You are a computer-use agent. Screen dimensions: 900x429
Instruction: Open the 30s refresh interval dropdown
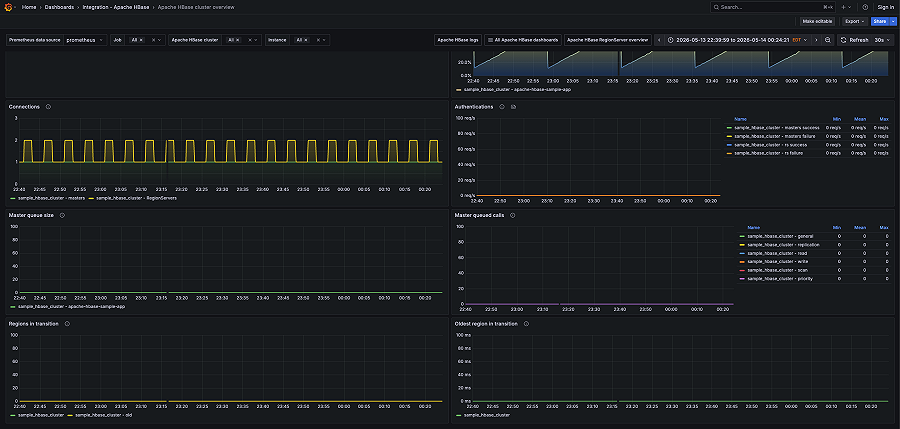[x=882, y=40]
